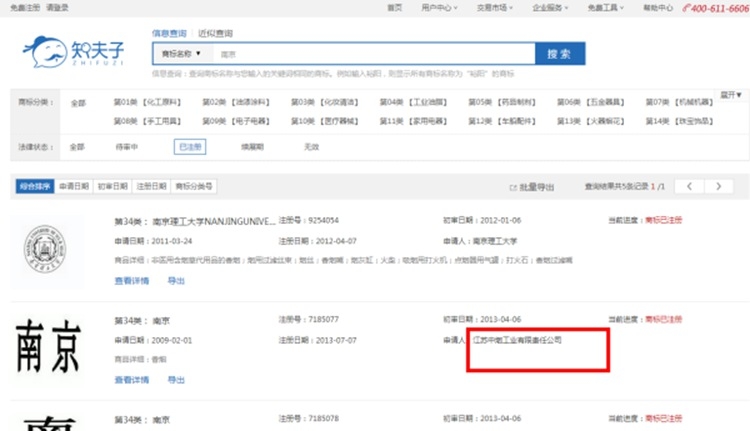Viewport: 750px width, 431px height.
Task: Click the 批量导出 batch export link
Action: tap(537, 188)
